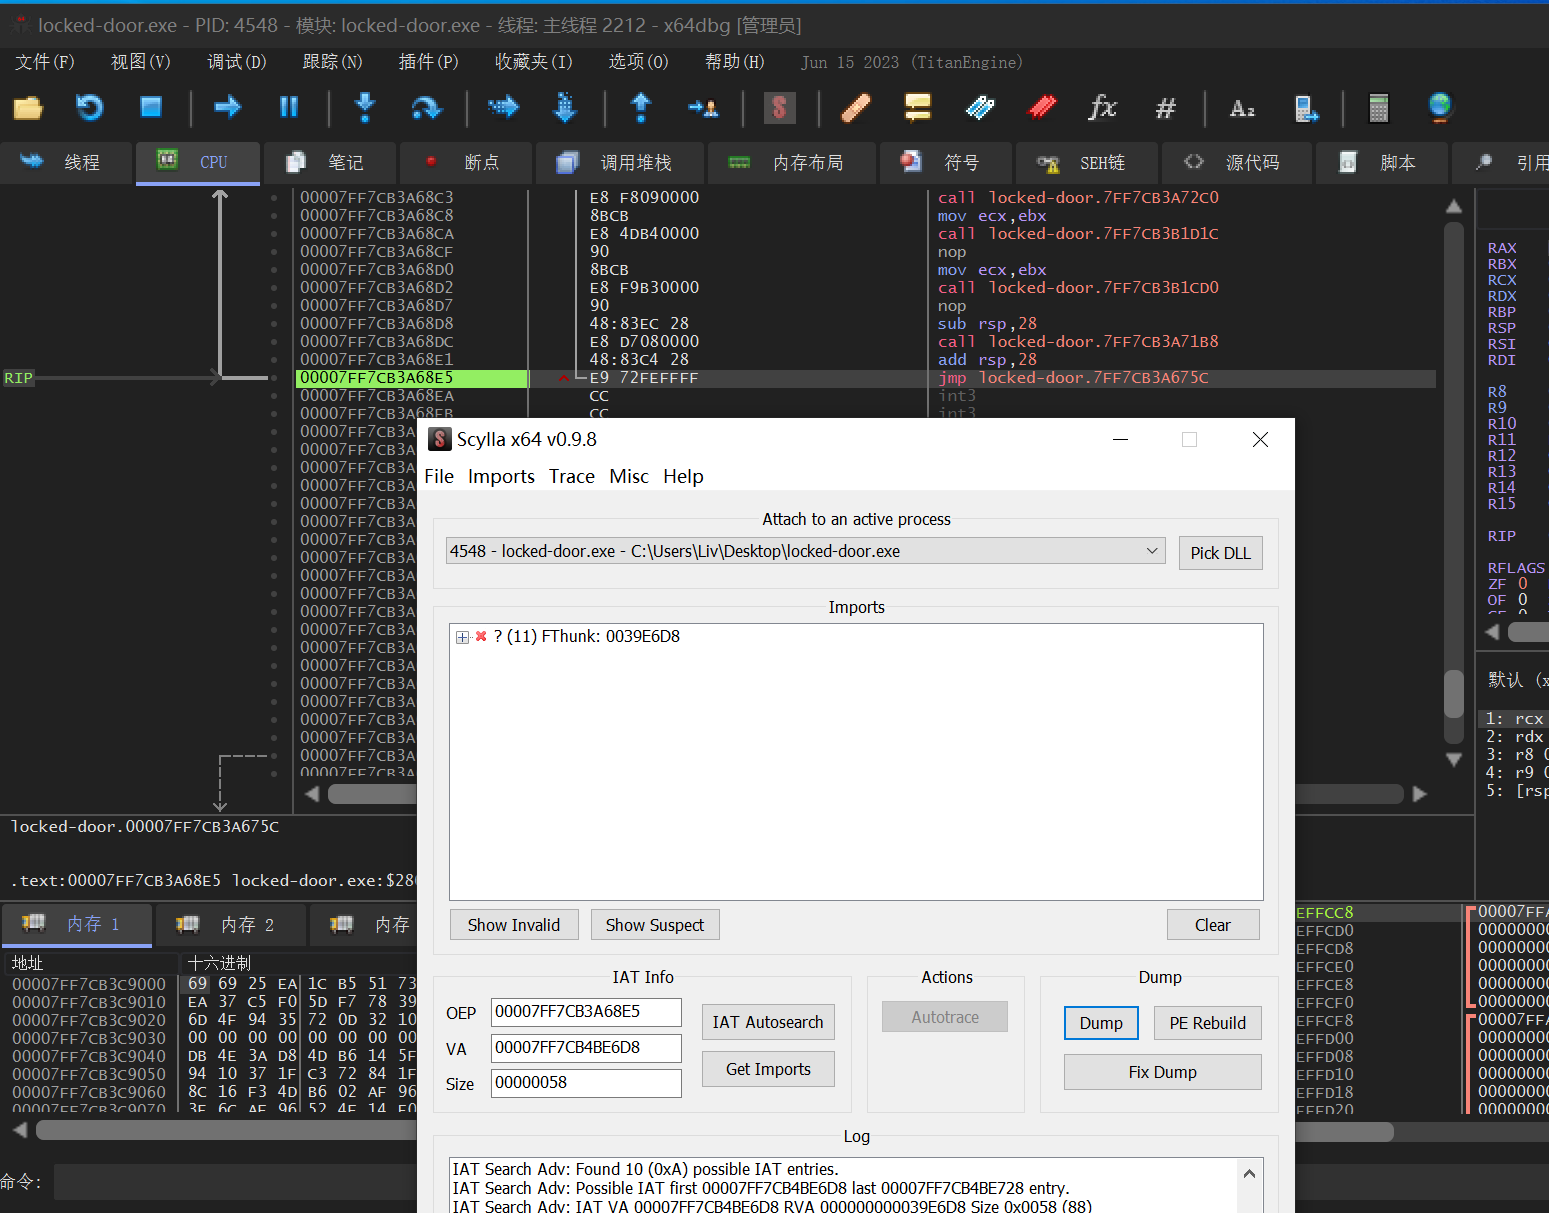The image size is (1549, 1213).
Task: Switch to the 断点 tab
Action: 465,162
